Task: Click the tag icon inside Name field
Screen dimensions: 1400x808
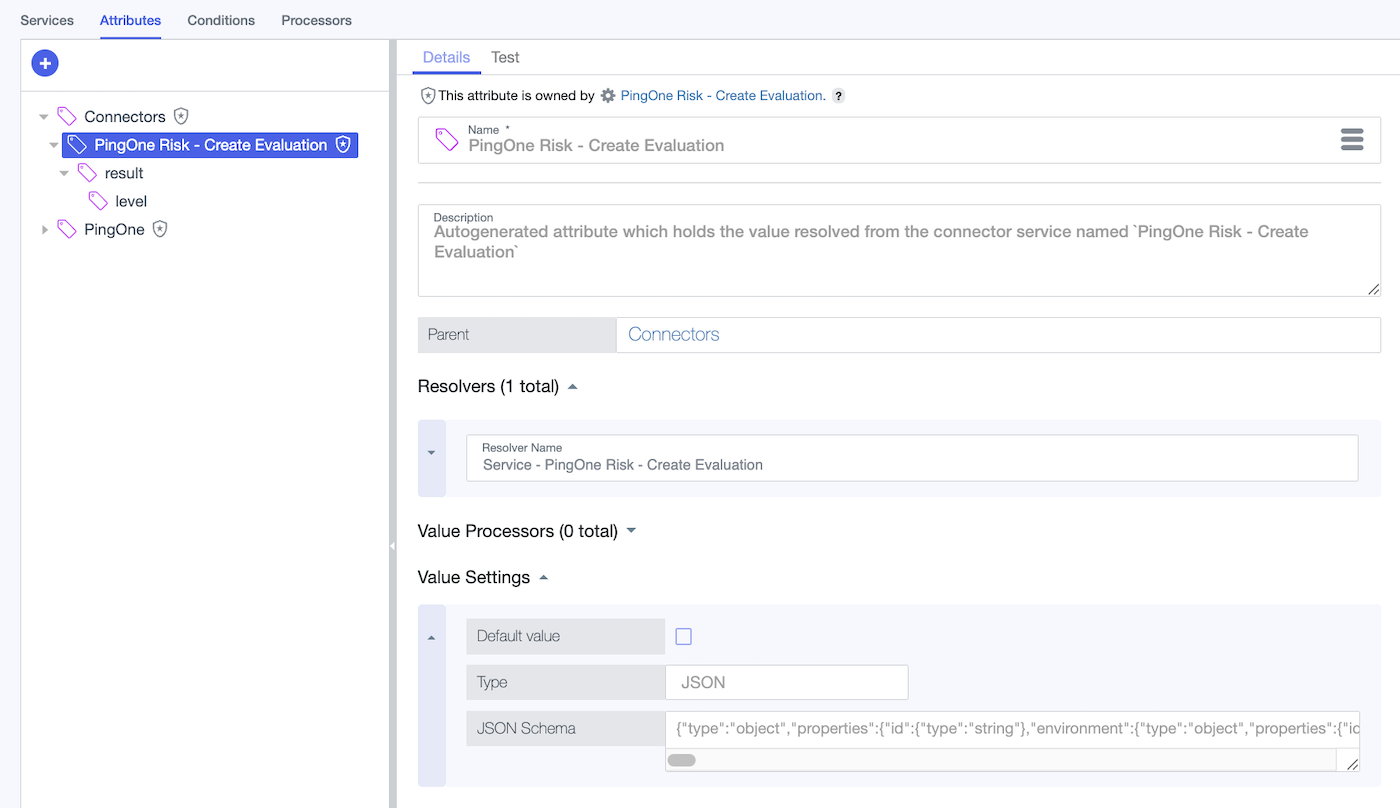Action: pos(447,140)
